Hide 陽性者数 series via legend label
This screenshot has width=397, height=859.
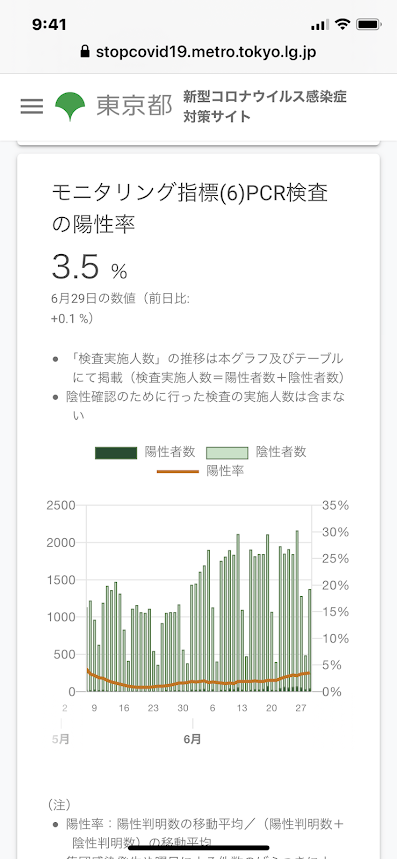tap(170, 452)
